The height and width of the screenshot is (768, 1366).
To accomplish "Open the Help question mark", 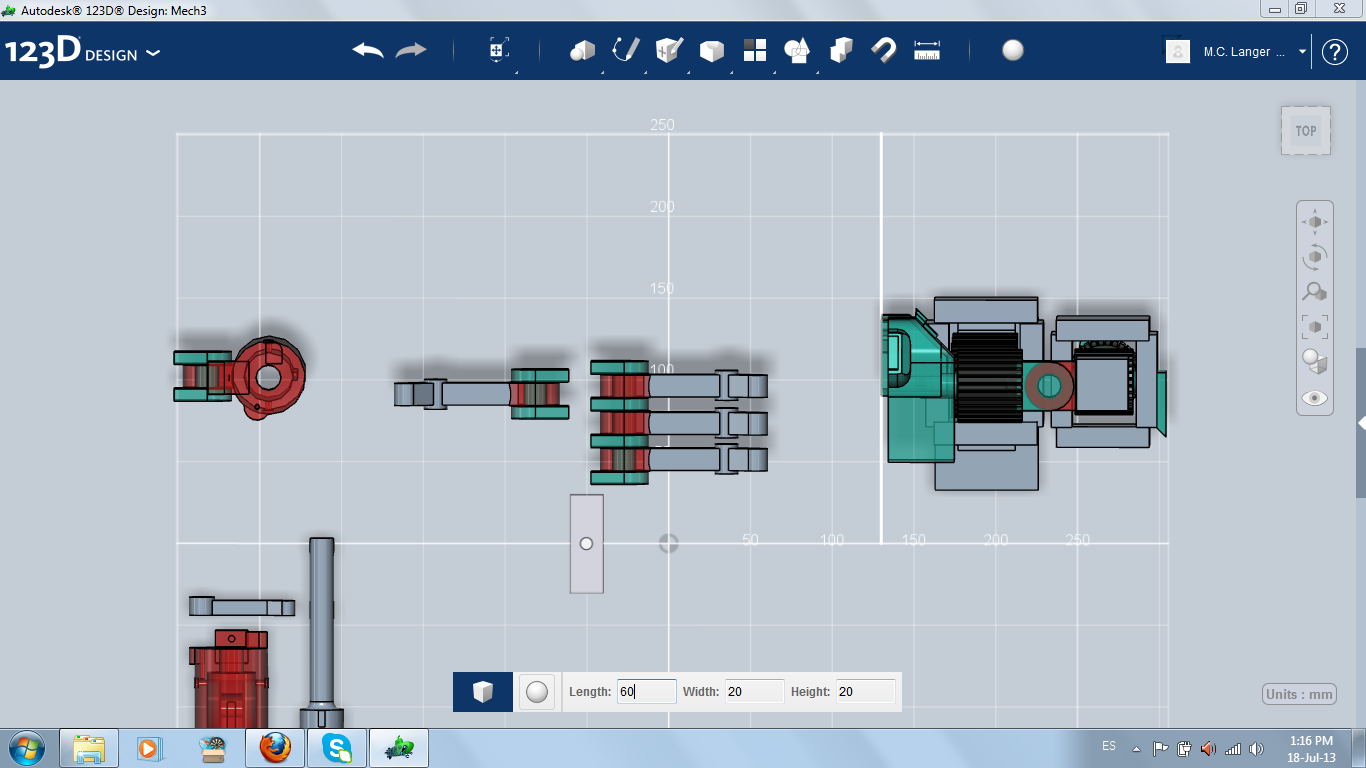I will 1335,52.
